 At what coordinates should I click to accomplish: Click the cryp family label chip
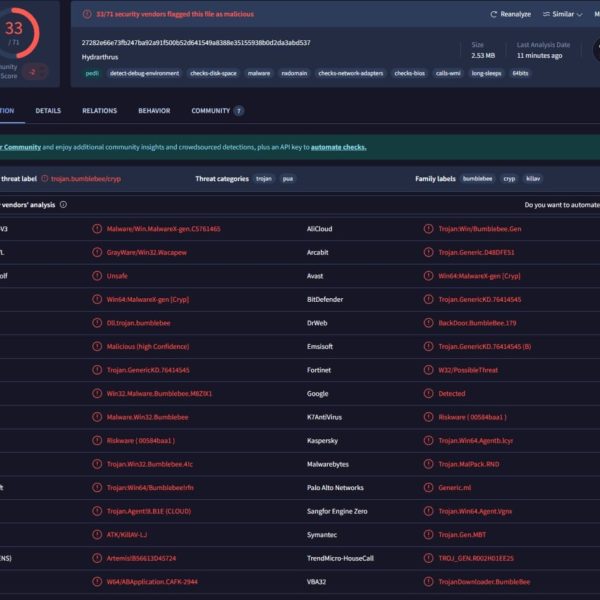[509, 179]
